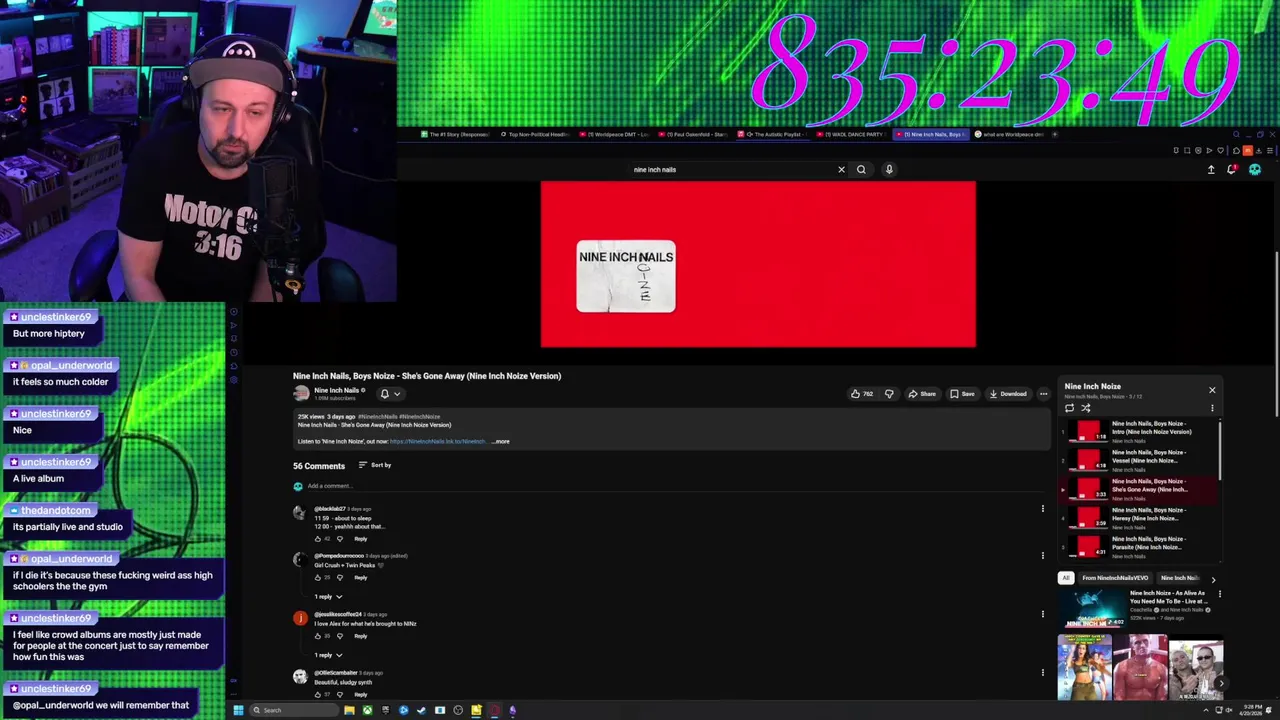
Task: Expand the description with ...more
Action: pyautogui.click(x=501, y=441)
